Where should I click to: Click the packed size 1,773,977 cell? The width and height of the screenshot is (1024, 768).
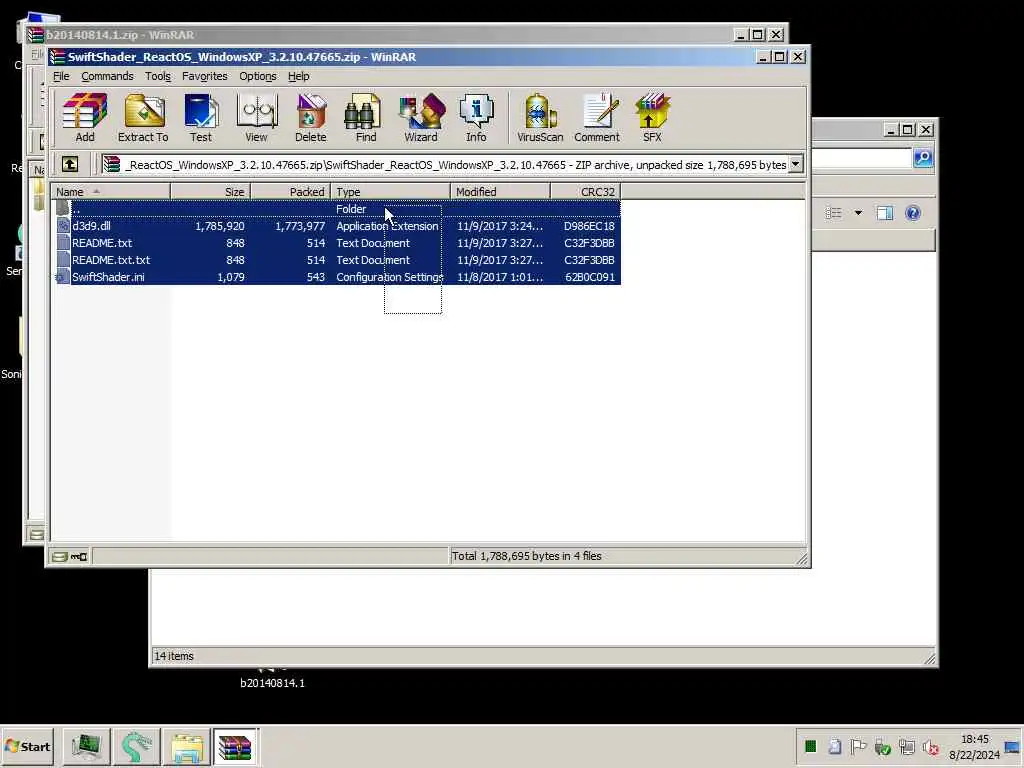click(x=299, y=226)
